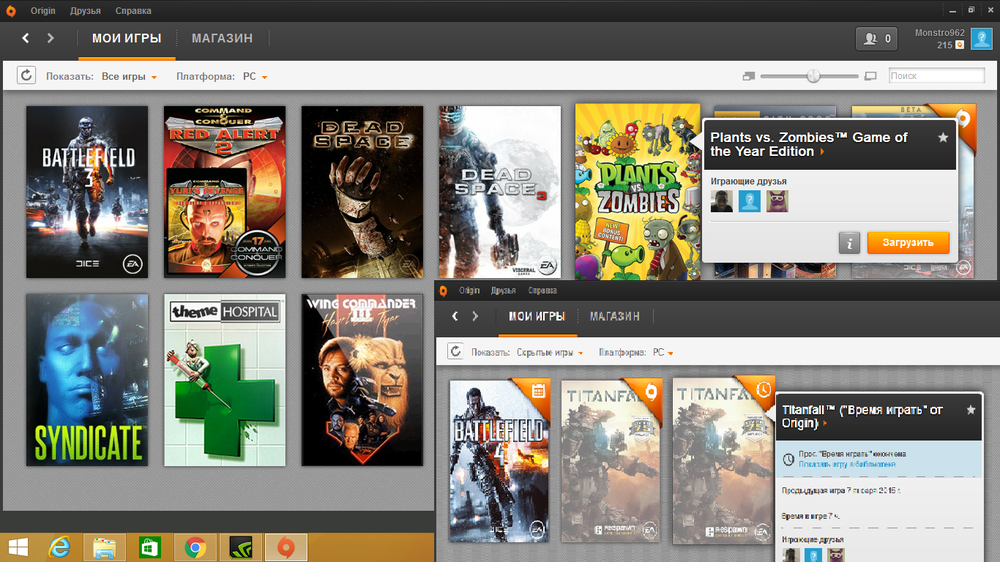Click Origin logo in the second window
1000x562 pixels.
[x=443, y=291]
